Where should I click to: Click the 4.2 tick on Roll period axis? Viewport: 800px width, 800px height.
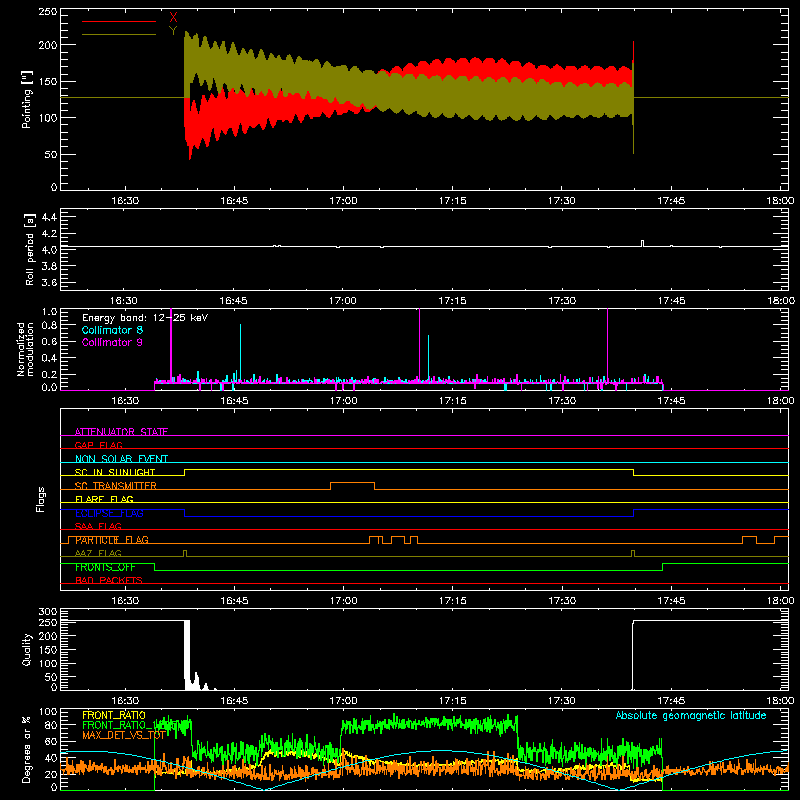(x=48, y=234)
